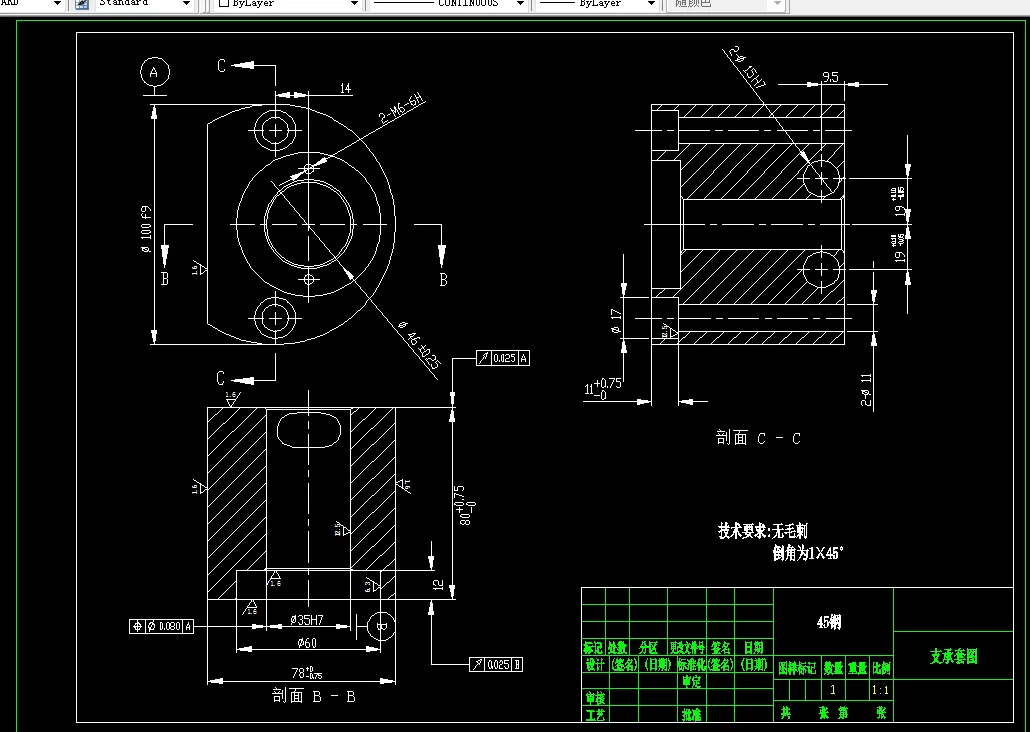
Task: Click the 标记 title block cell
Action: click(x=593, y=648)
